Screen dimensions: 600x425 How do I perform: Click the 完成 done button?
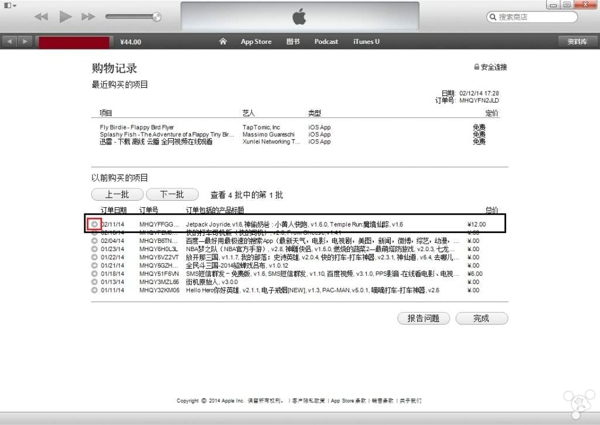(x=482, y=318)
